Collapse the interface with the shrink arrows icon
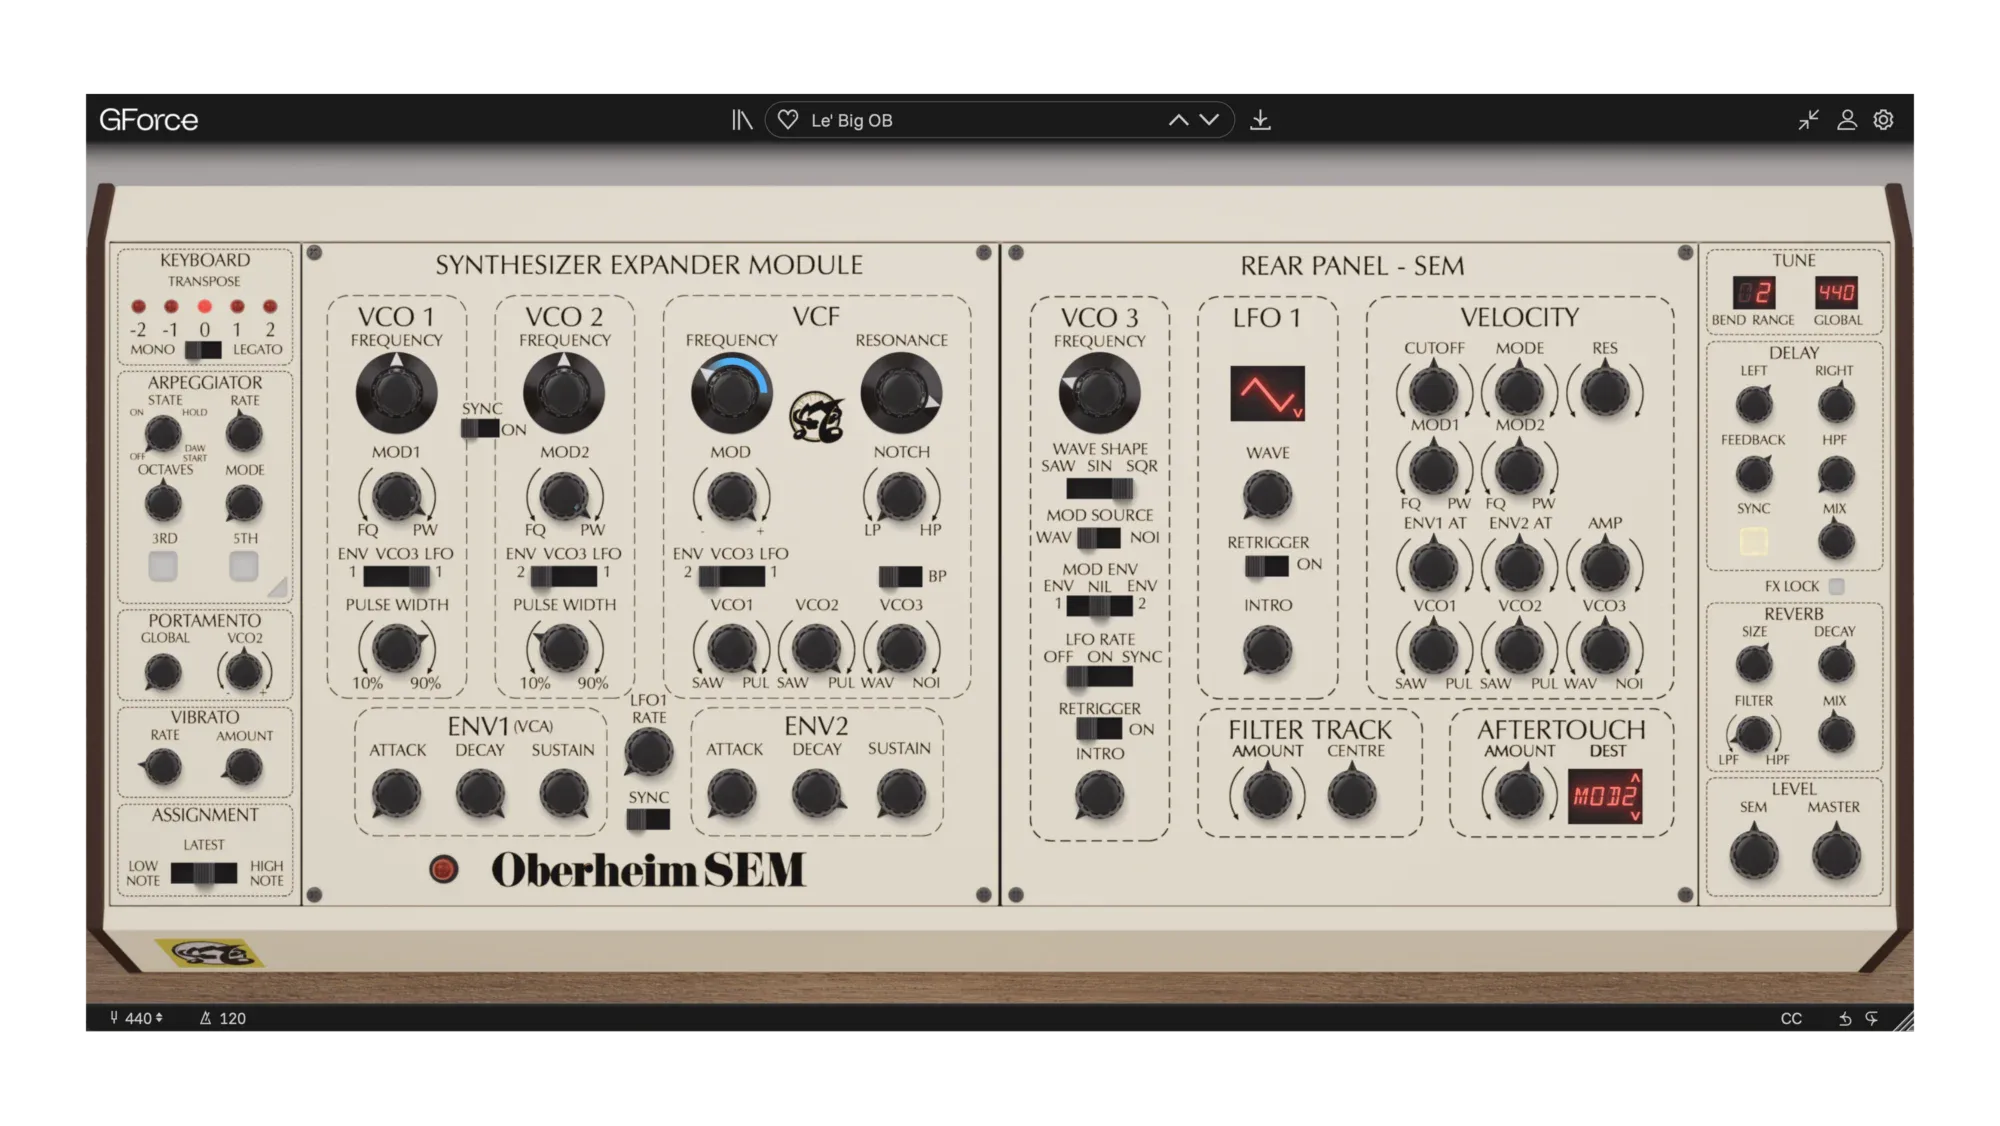The image size is (2000, 1126). coord(1808,120)
